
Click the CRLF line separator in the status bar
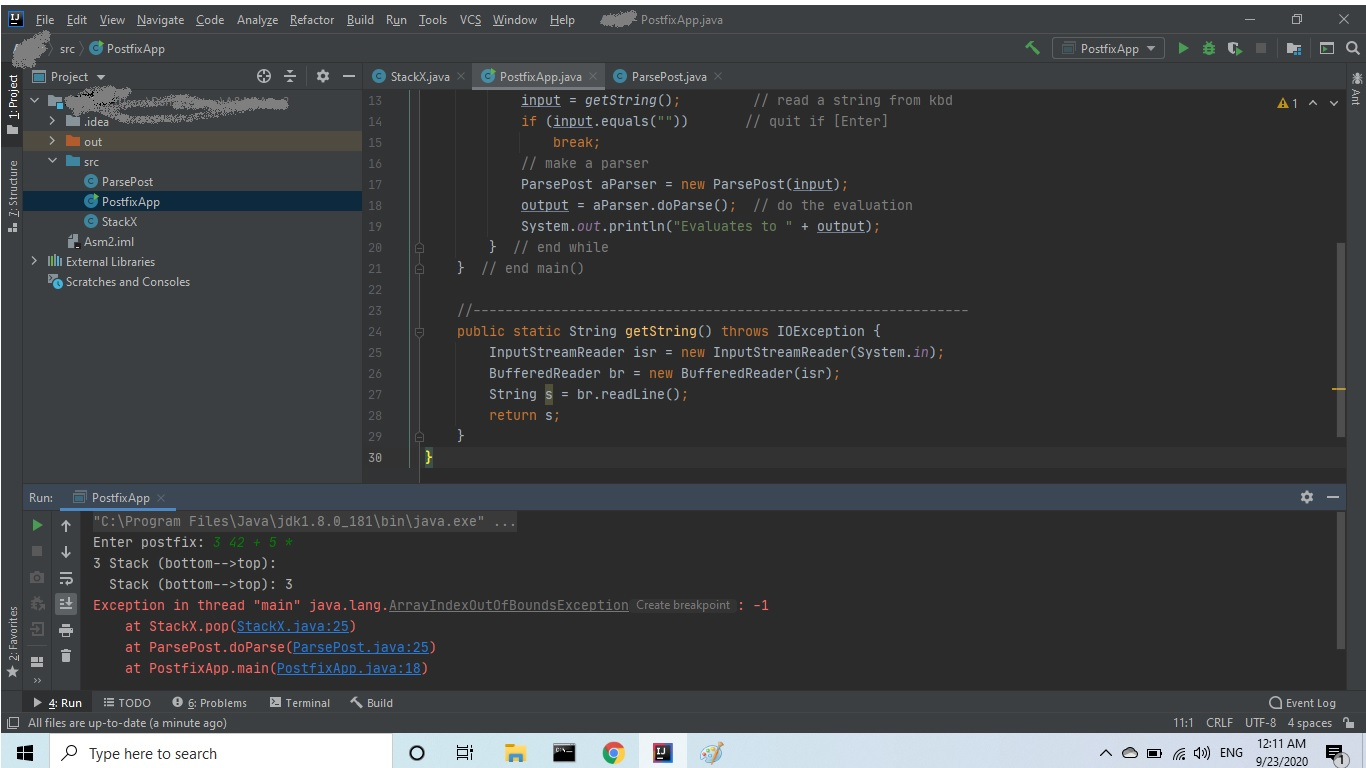pos(1219,723)
